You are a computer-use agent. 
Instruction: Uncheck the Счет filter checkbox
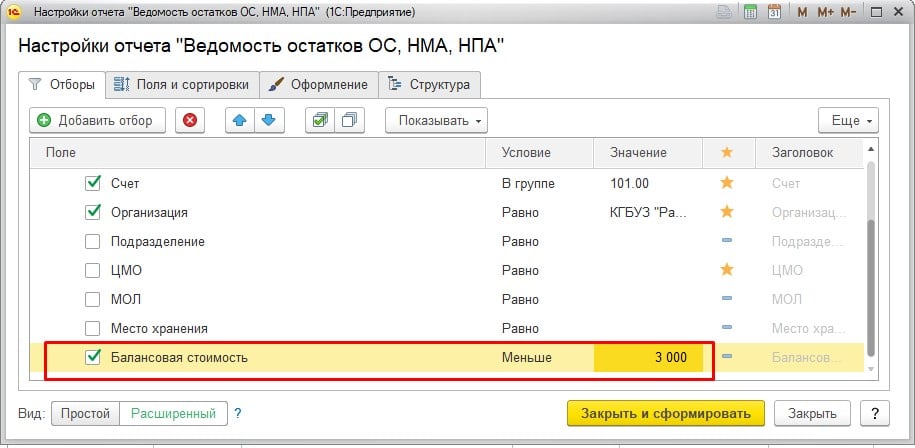[x=94, y=184]
